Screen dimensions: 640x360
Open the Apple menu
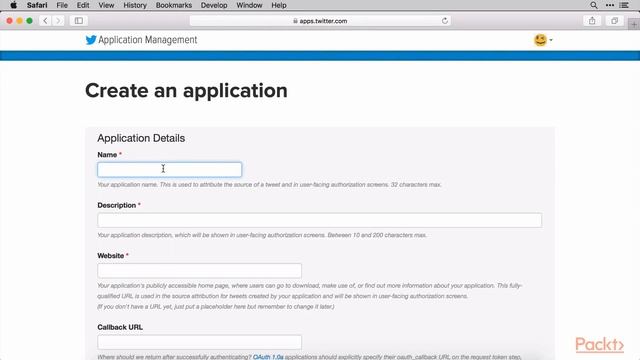tap(13, 5)
